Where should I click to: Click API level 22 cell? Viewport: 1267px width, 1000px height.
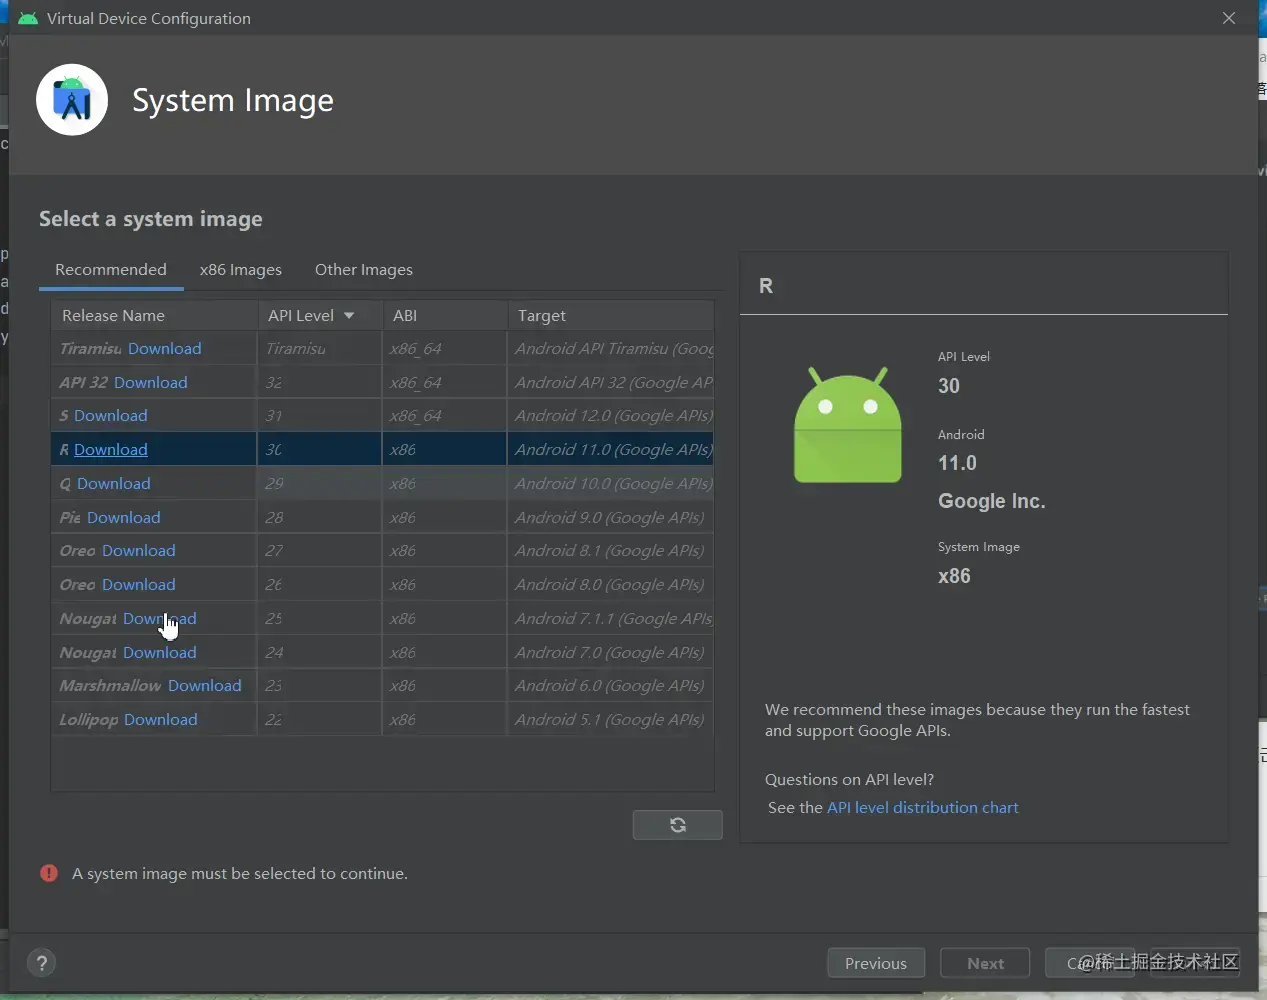pyautogui.click(x=320, y=720)
